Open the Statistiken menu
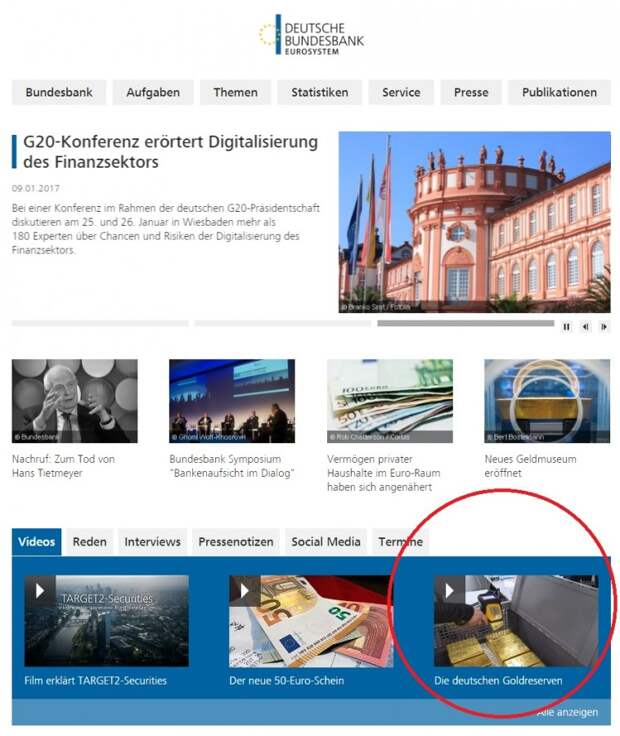Viewport: 620px width, 736px height. (x=320, y=92)
